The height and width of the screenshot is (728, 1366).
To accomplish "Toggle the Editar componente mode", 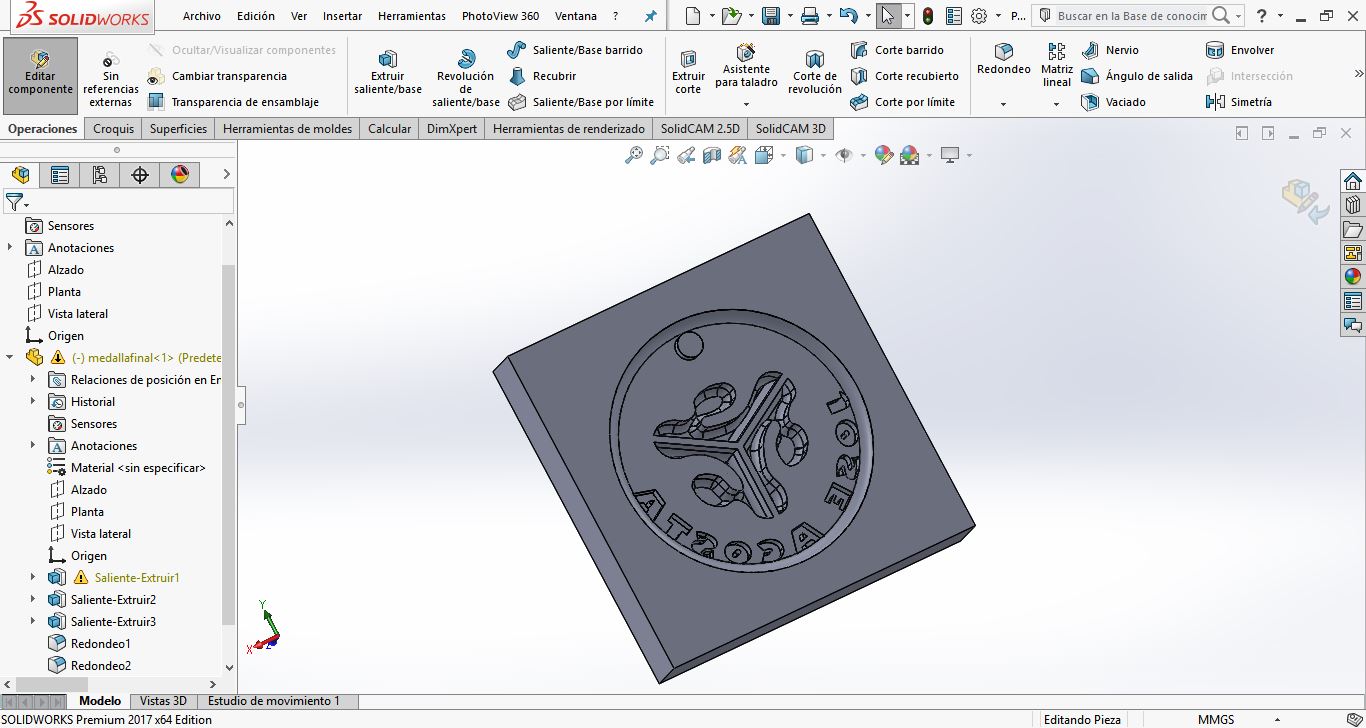I will coord(41,74).
